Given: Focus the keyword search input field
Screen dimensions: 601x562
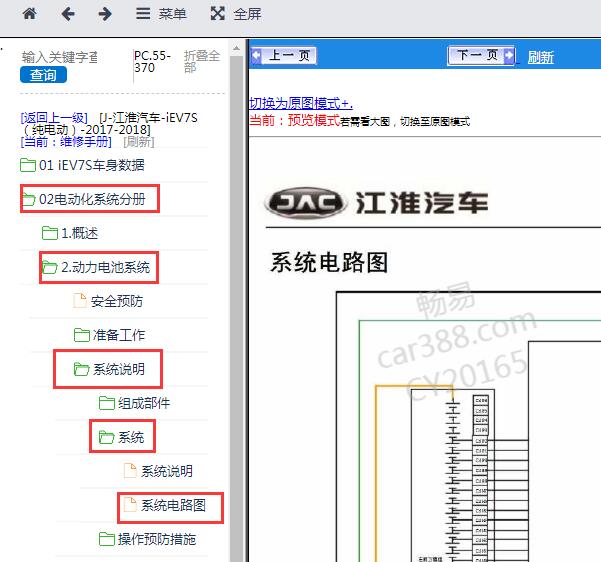Looking at the screenshot, I should pos(59,57).
